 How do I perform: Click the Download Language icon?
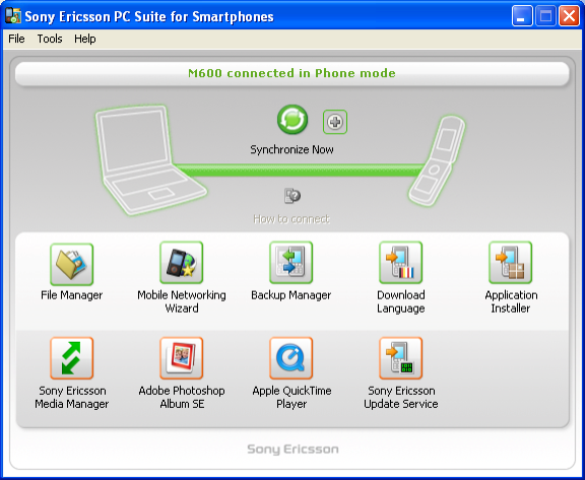coord(401,263)
